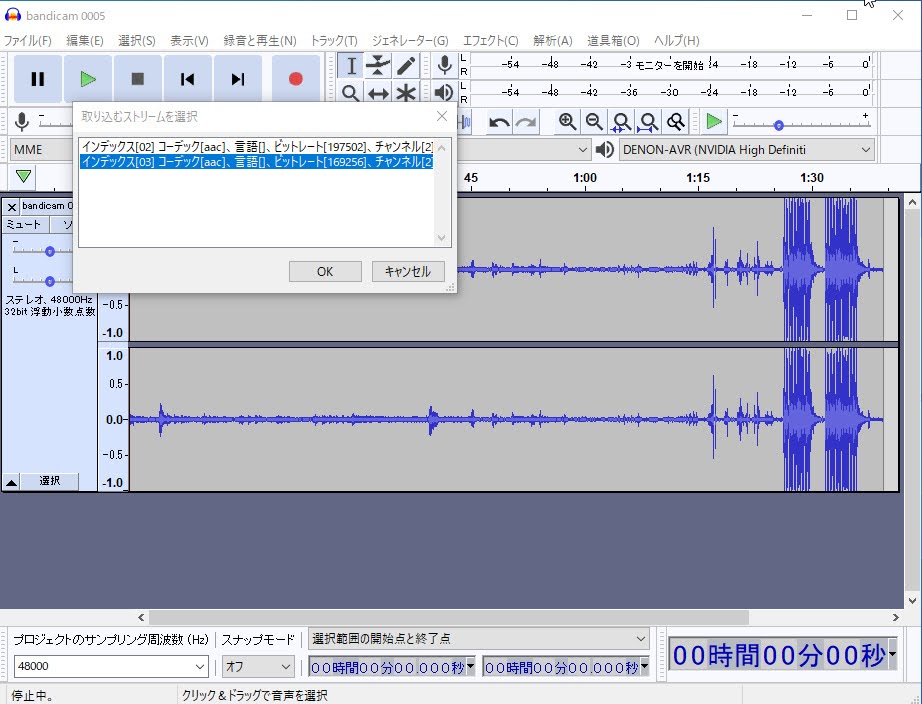Select stream インデックス[02] in the list
This screenshot has height=704, width=922.
(257, 147)
